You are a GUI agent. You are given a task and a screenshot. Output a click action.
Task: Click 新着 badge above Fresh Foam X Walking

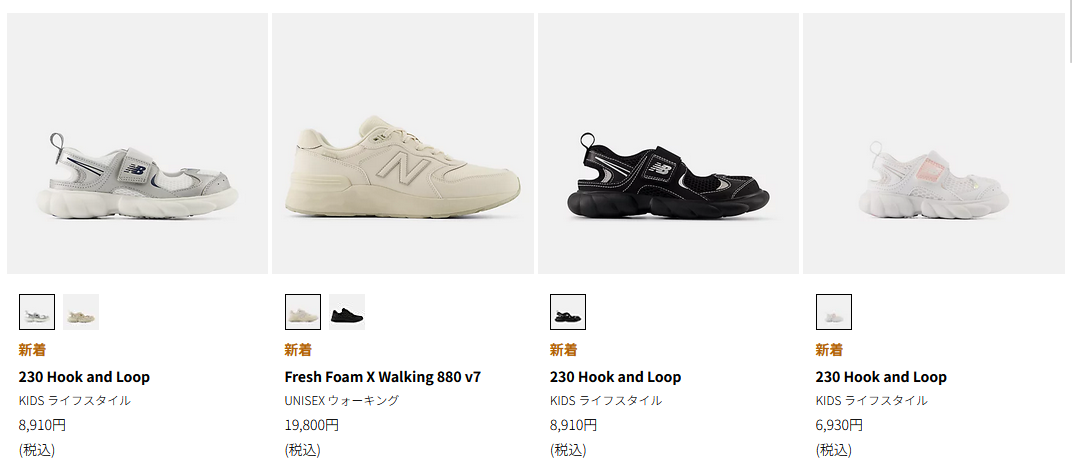click(x=298, y=350)
